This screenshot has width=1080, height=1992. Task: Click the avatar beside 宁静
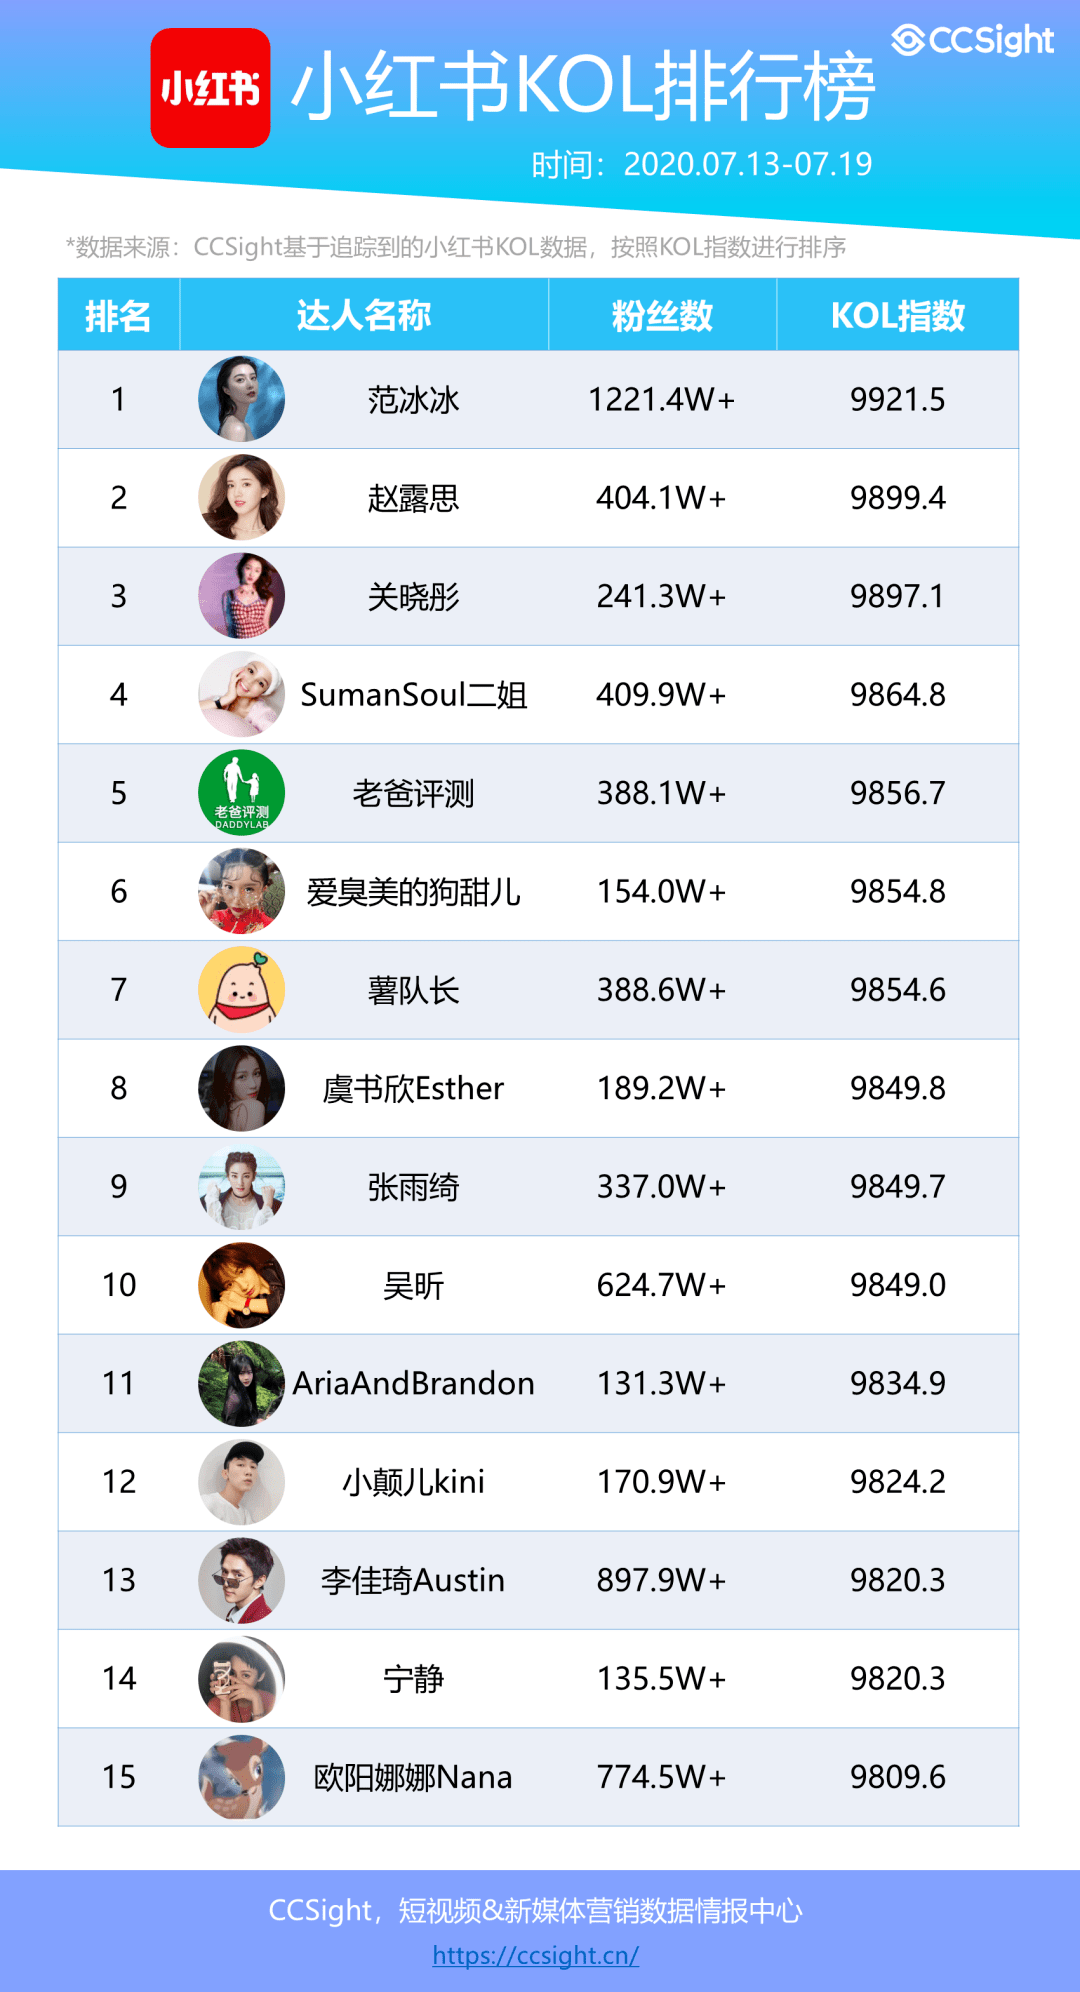(241, 1678)
